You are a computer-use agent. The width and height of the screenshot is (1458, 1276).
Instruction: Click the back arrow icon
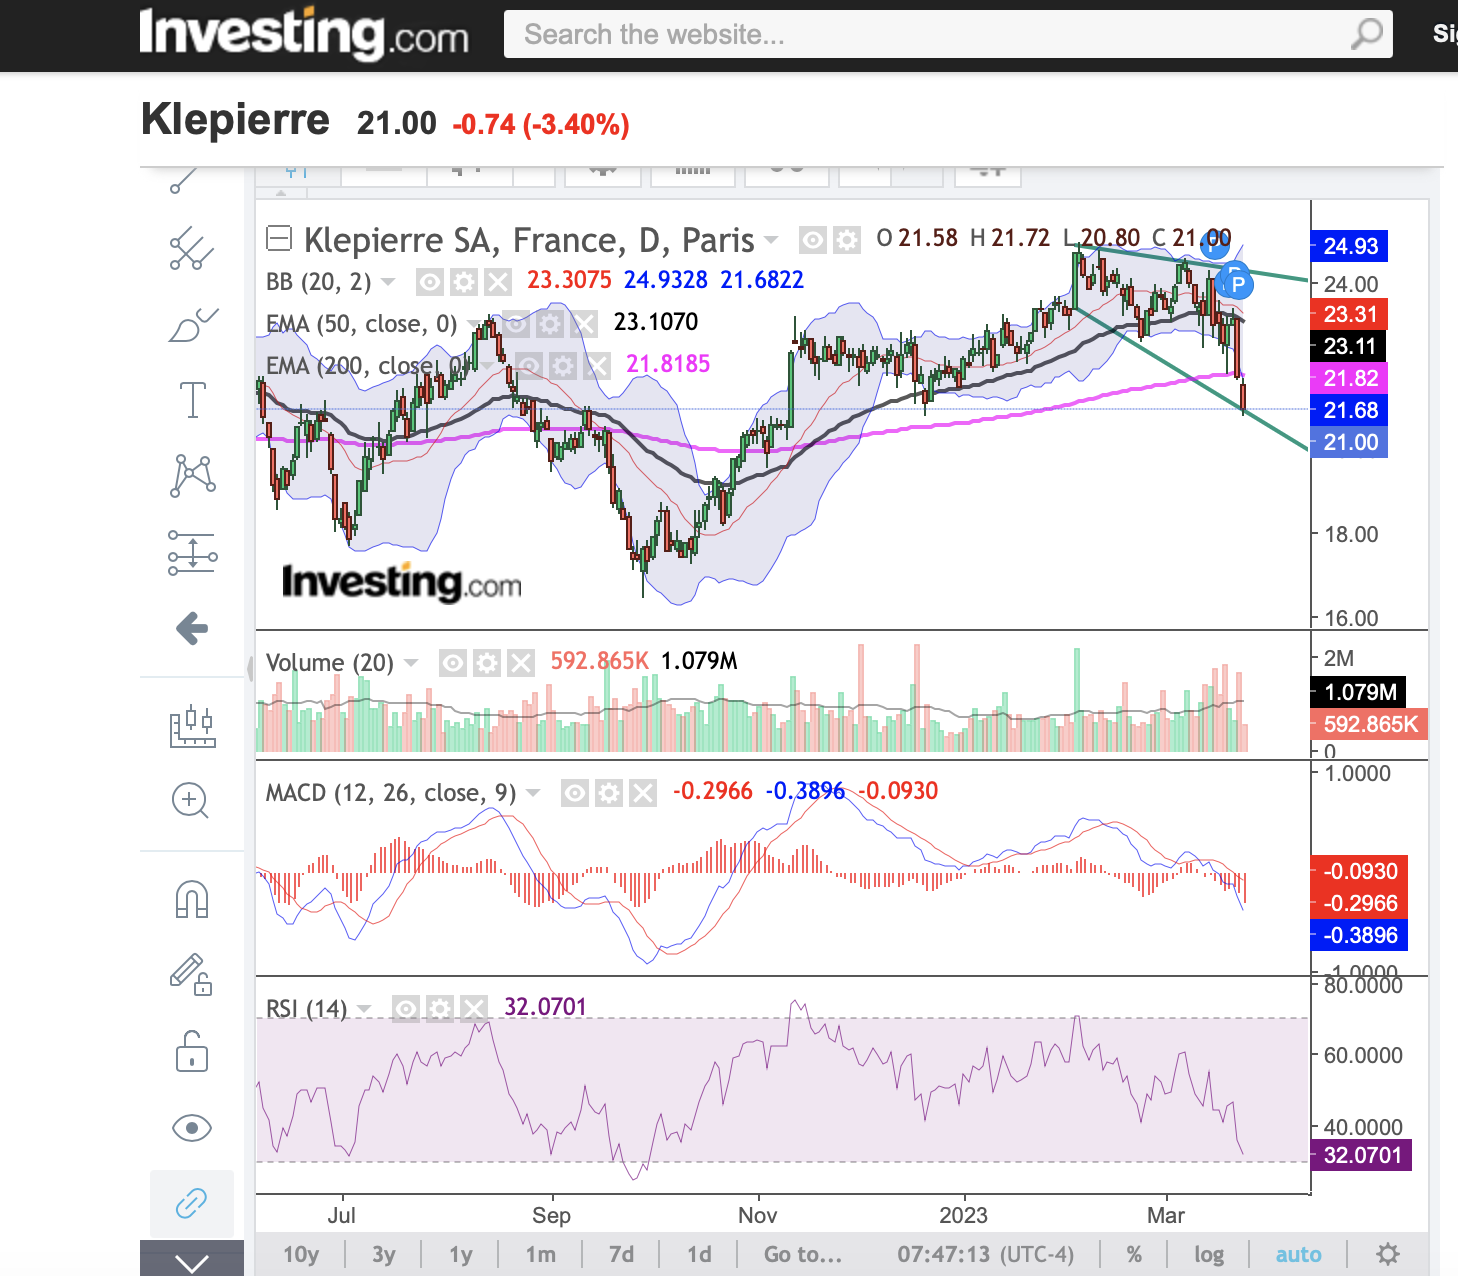[192, 628]
